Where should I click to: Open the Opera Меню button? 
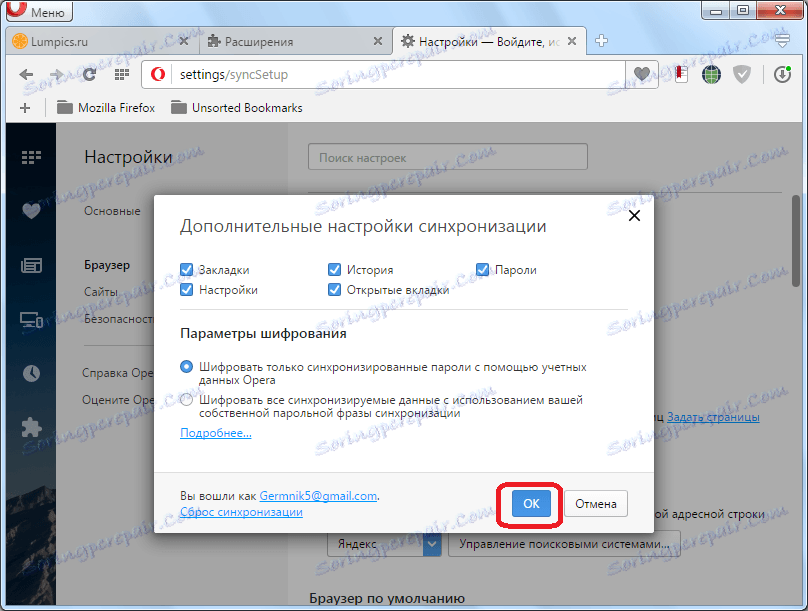pos(39,11)
